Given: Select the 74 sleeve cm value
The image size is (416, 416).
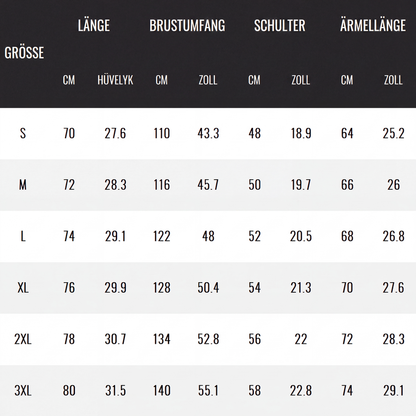Looking at the screenshot, I should point(347,391).
